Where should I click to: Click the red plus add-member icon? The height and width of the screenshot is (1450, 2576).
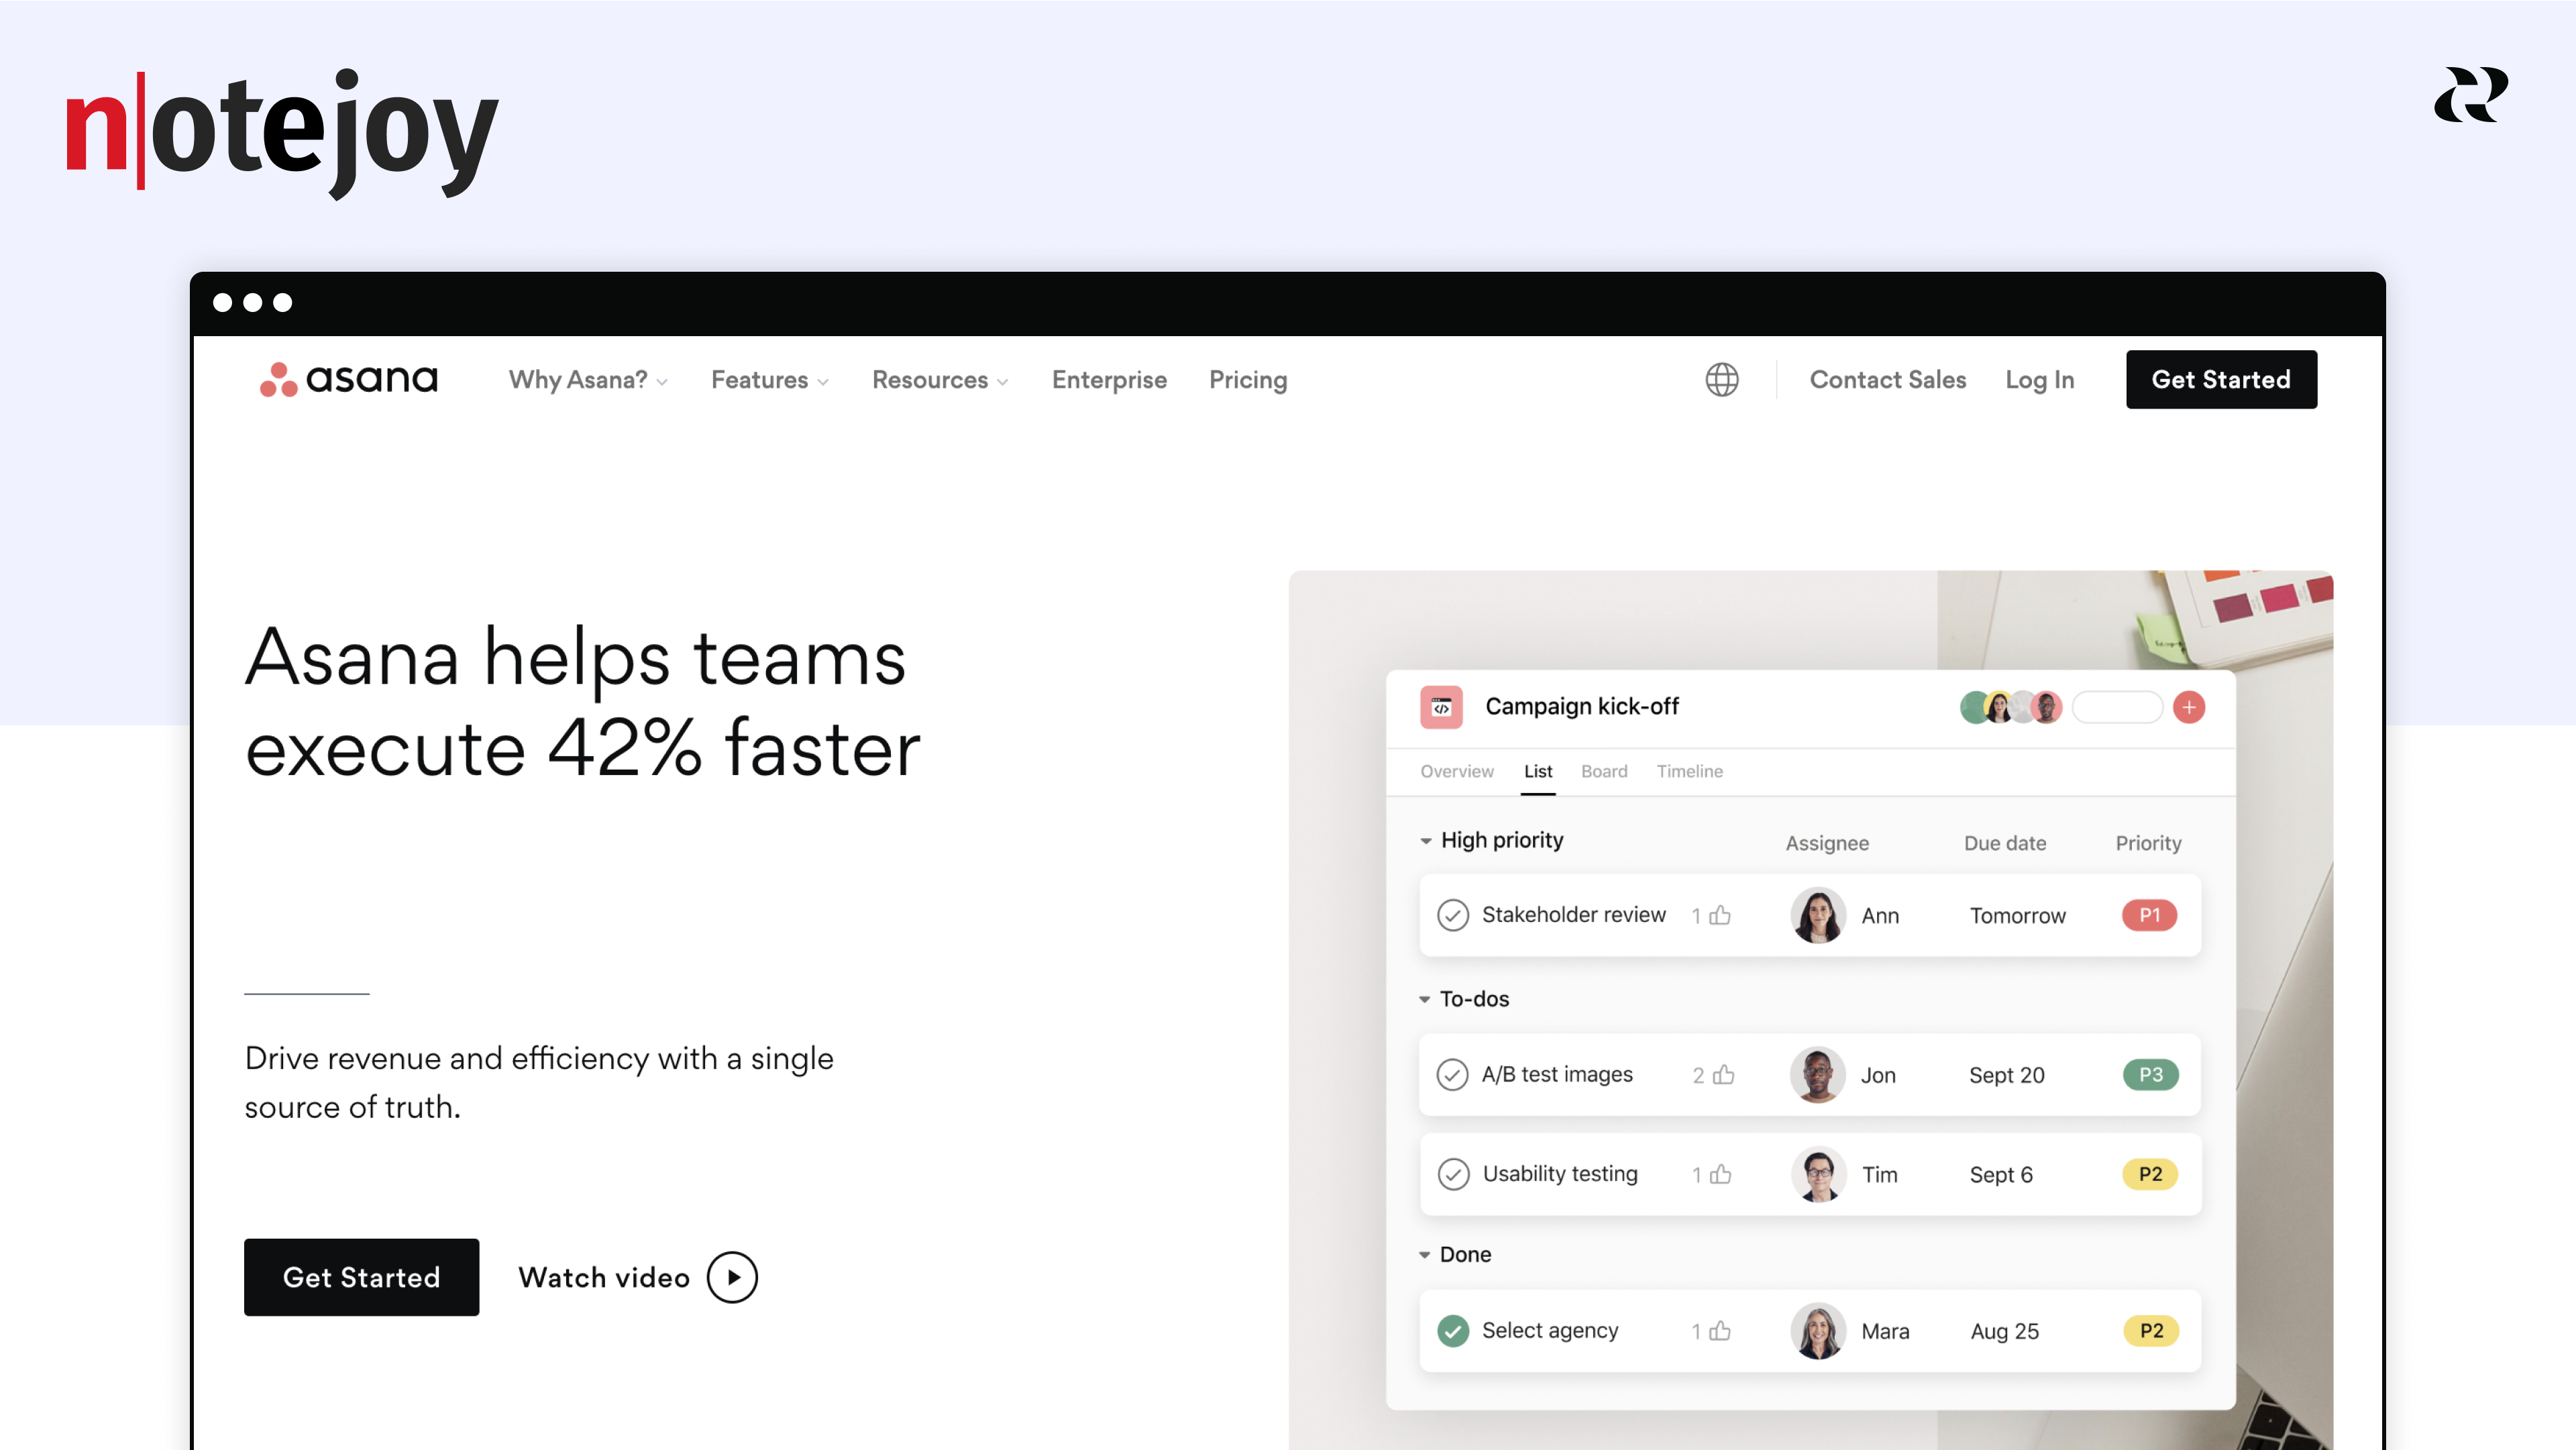click(2188, 707)
